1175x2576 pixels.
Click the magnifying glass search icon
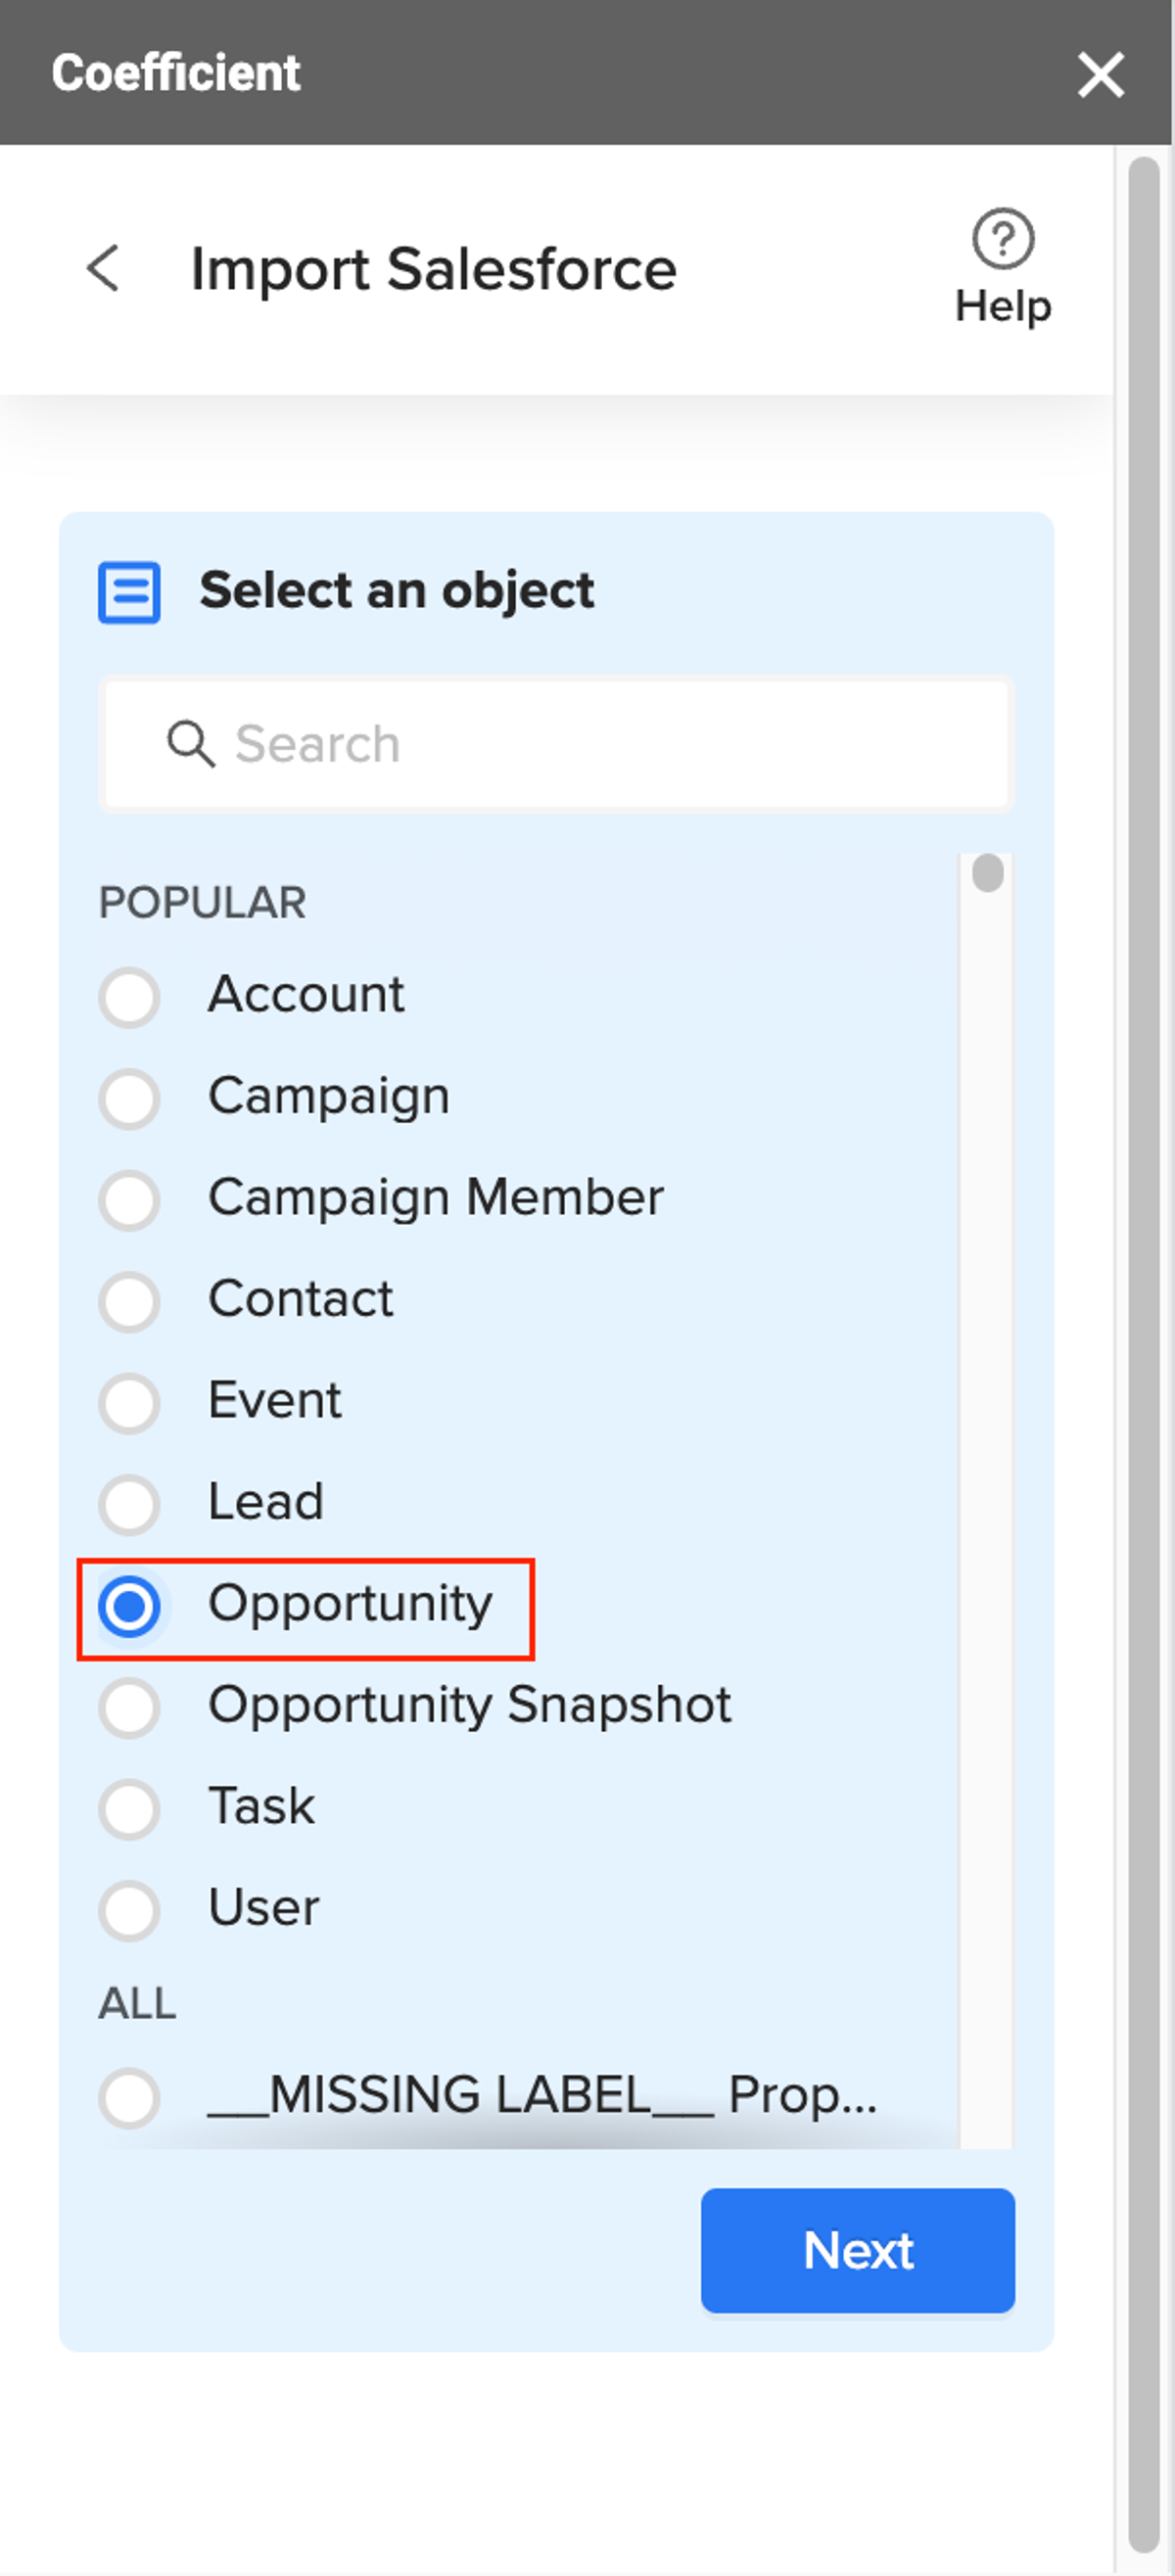pos(190,744)
